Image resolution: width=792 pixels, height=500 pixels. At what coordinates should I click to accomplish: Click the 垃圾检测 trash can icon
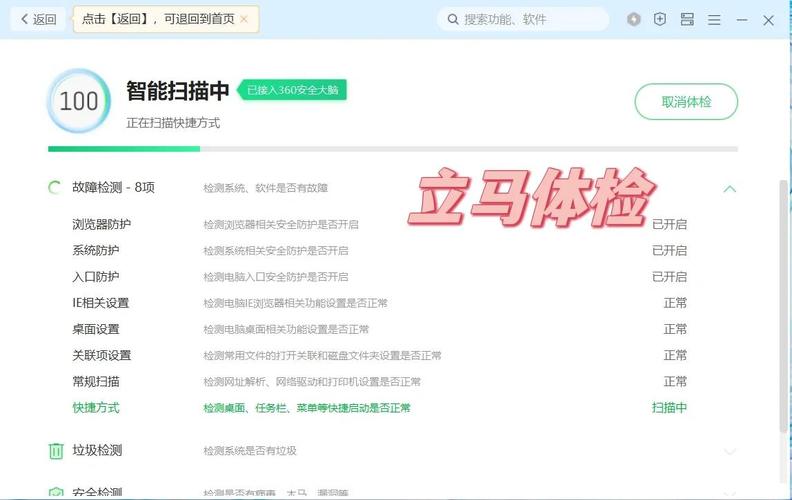pyautogui.click(x=56, y=451)
